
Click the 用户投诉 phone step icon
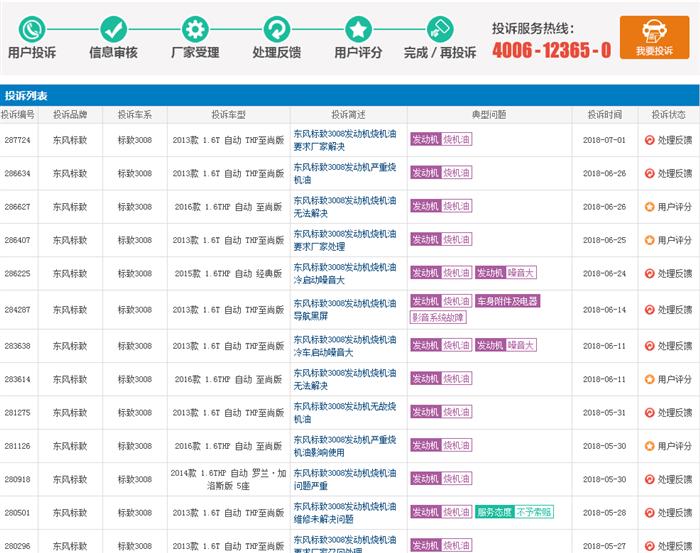pos(32,29)
